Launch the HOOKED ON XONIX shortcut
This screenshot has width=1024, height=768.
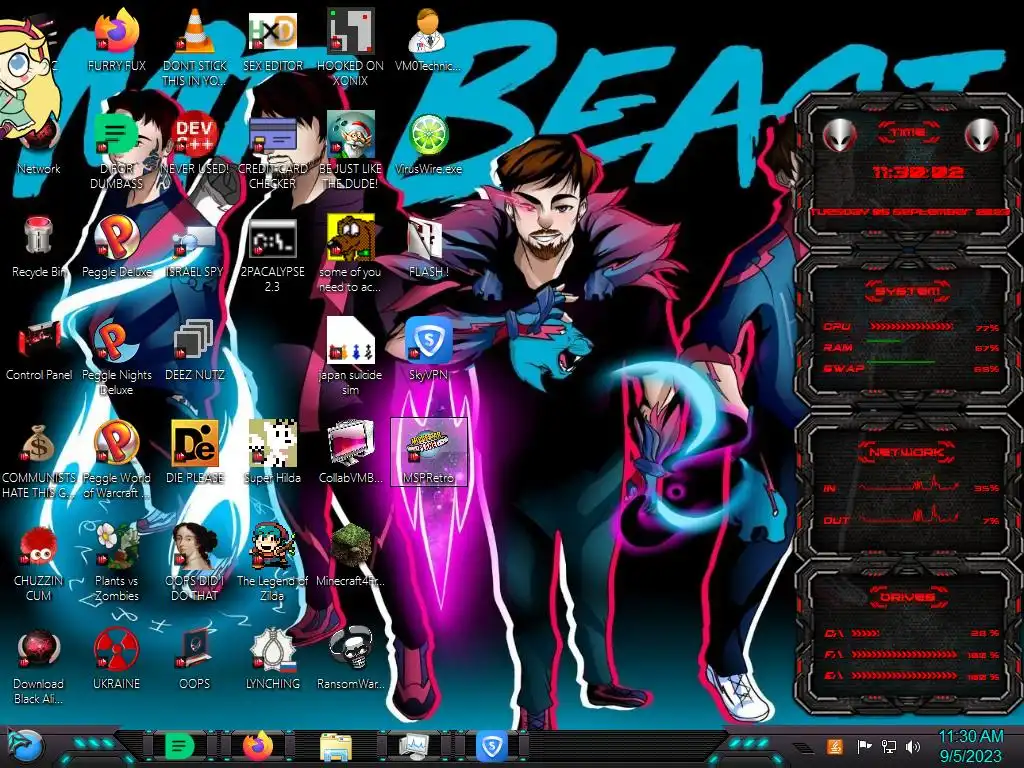(350, 49)
